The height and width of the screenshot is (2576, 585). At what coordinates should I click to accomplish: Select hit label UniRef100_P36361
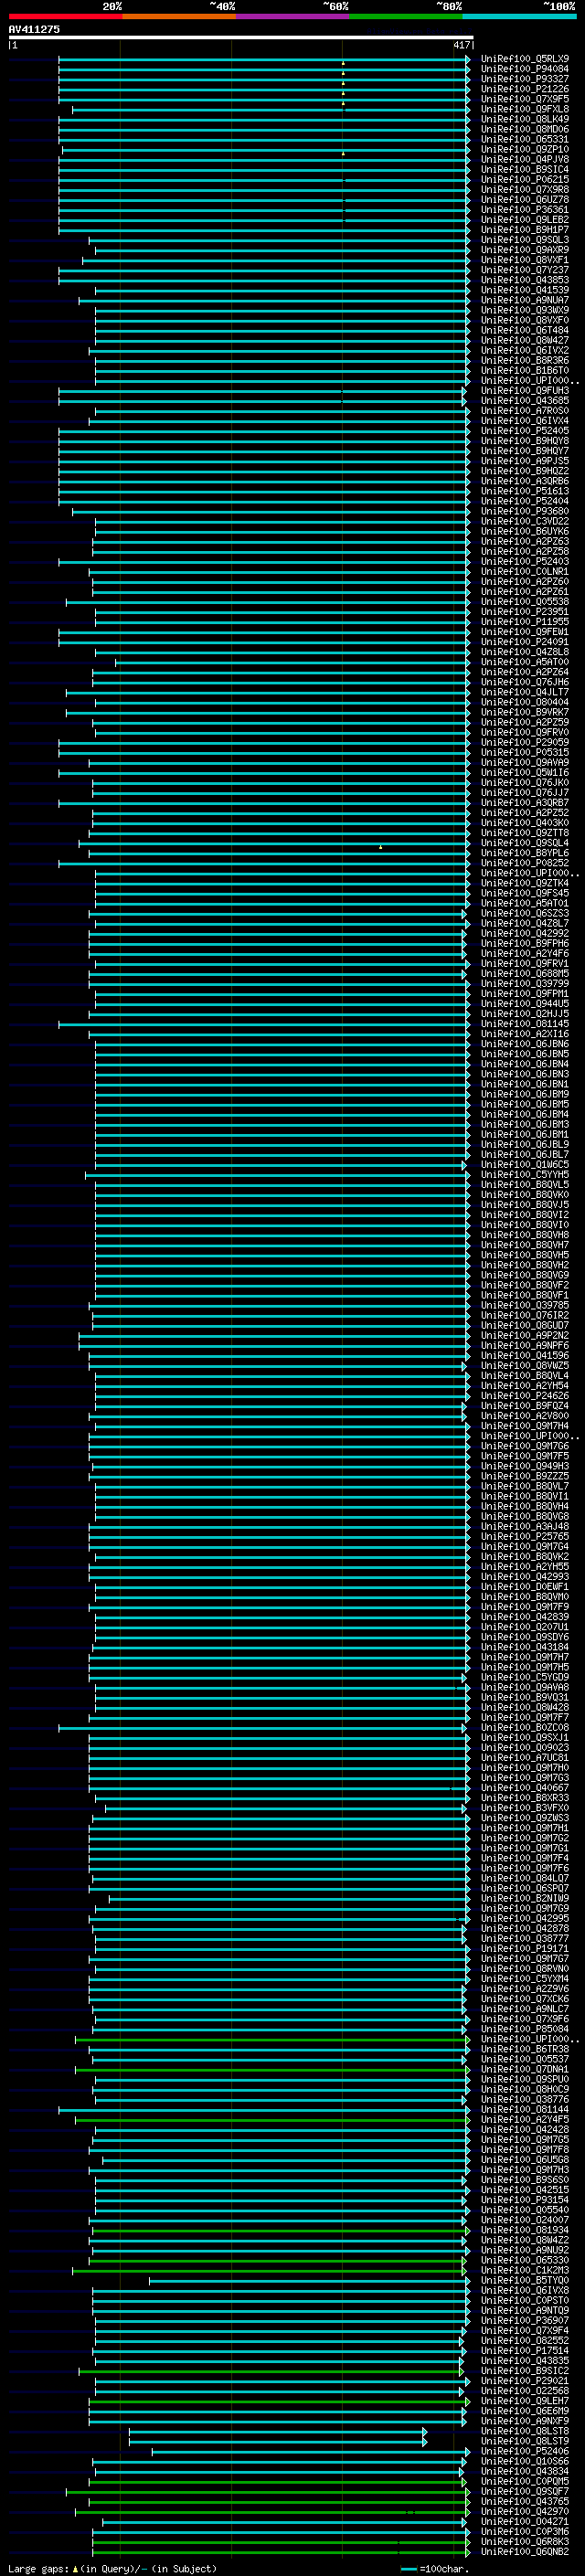525,210
